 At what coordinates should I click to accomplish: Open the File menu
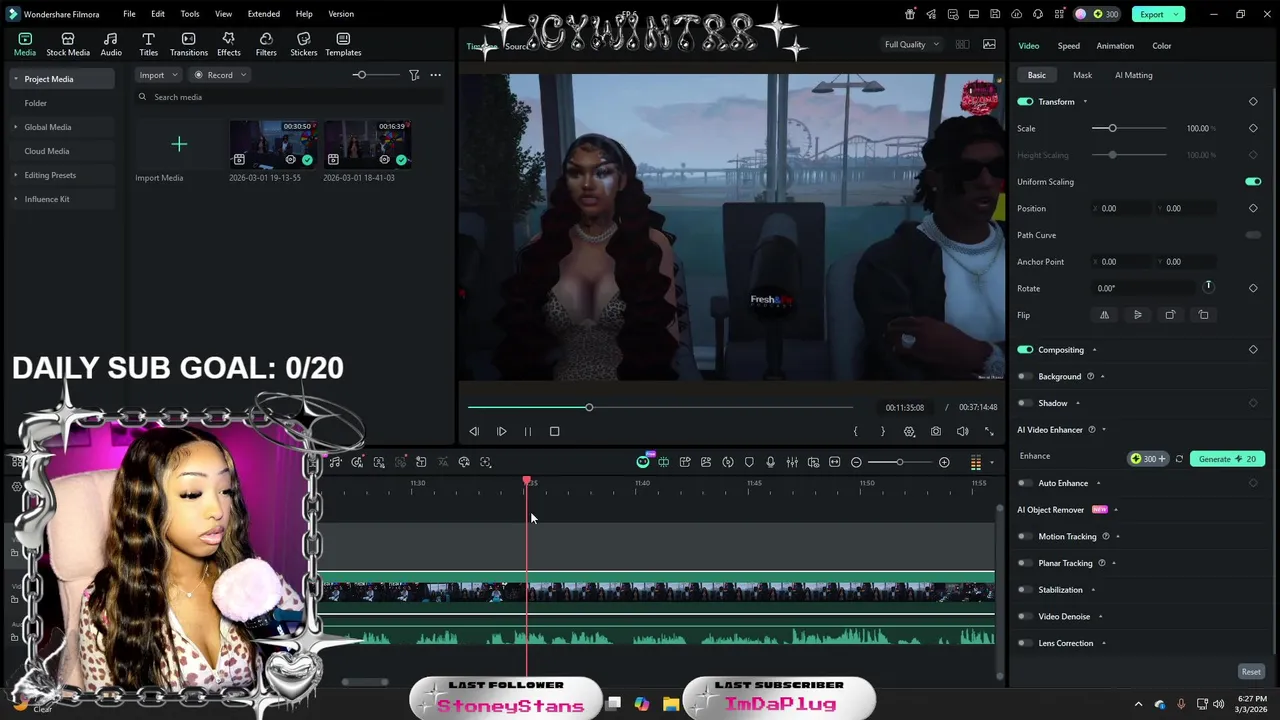129,14
